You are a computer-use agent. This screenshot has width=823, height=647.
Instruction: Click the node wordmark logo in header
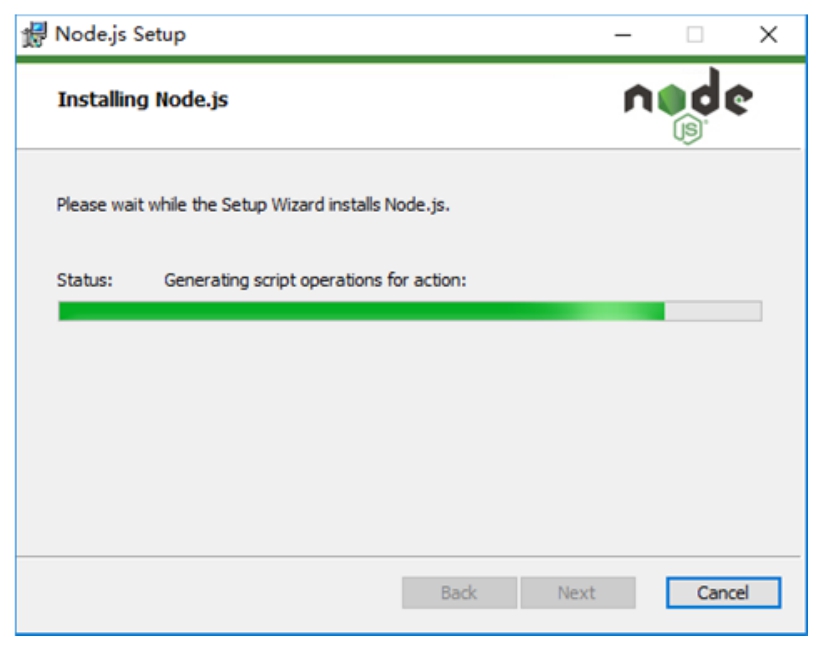[x=688, y=105]
